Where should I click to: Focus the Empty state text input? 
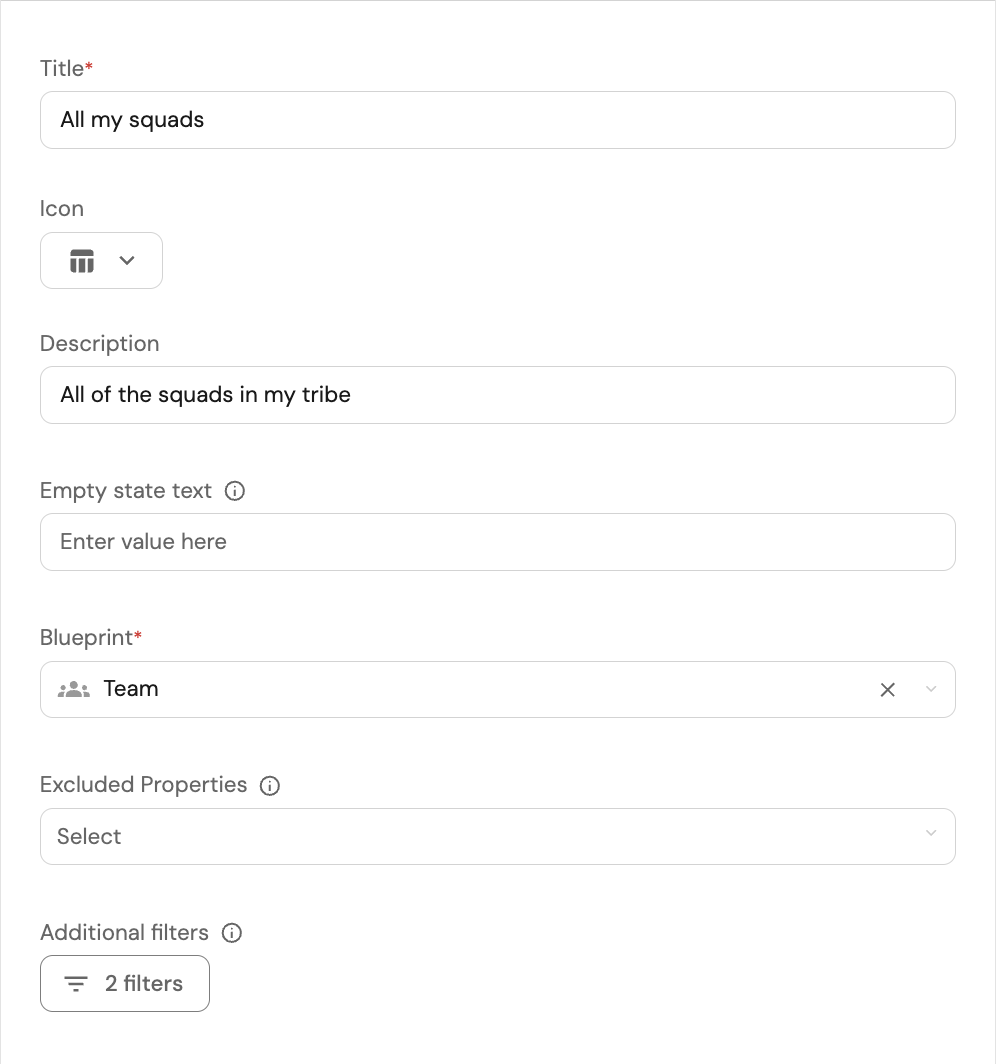pyautogui.click(x=497, y=542)
